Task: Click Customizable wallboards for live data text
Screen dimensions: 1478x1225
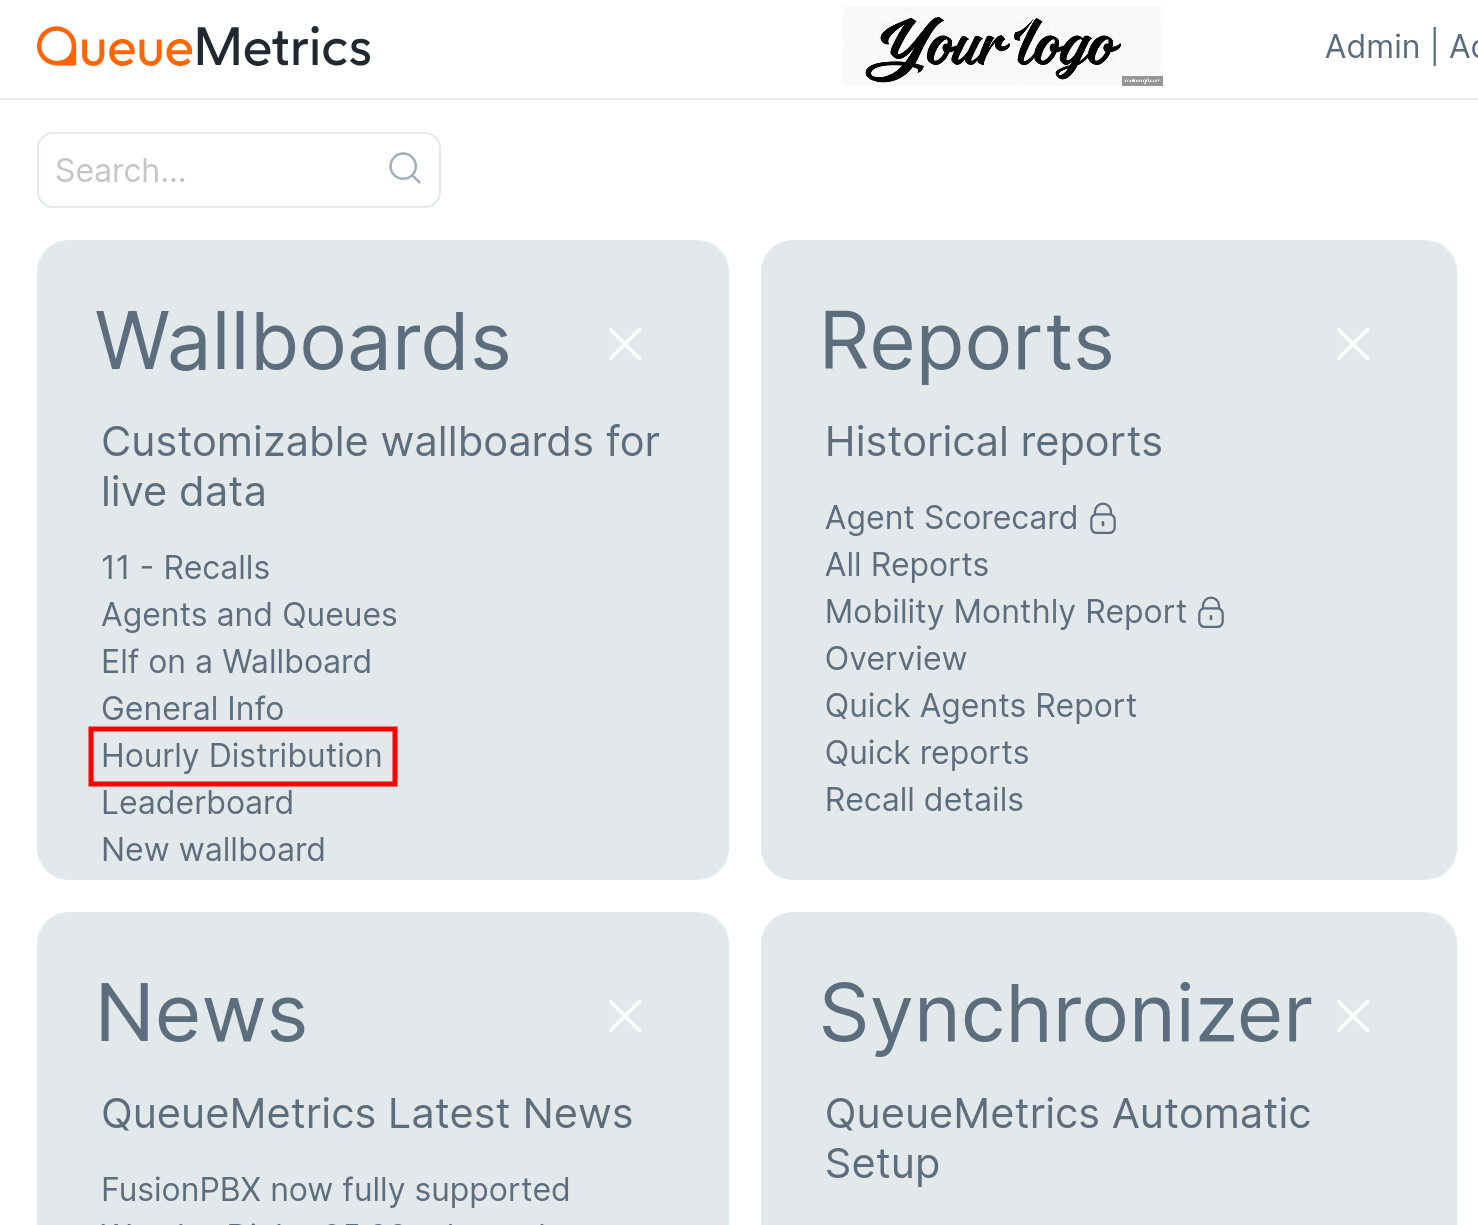Action: [x=380, y=467]
